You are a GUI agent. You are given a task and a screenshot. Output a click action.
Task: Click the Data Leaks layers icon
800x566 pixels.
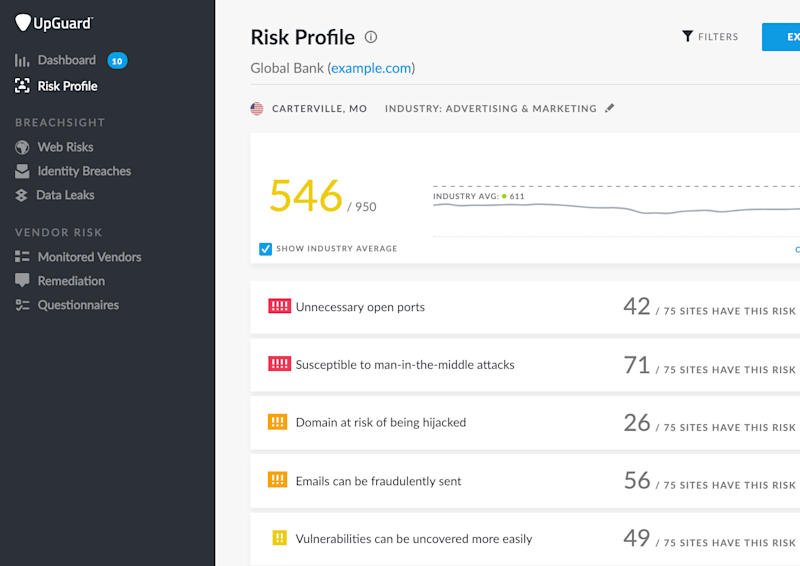coord(21,195)
